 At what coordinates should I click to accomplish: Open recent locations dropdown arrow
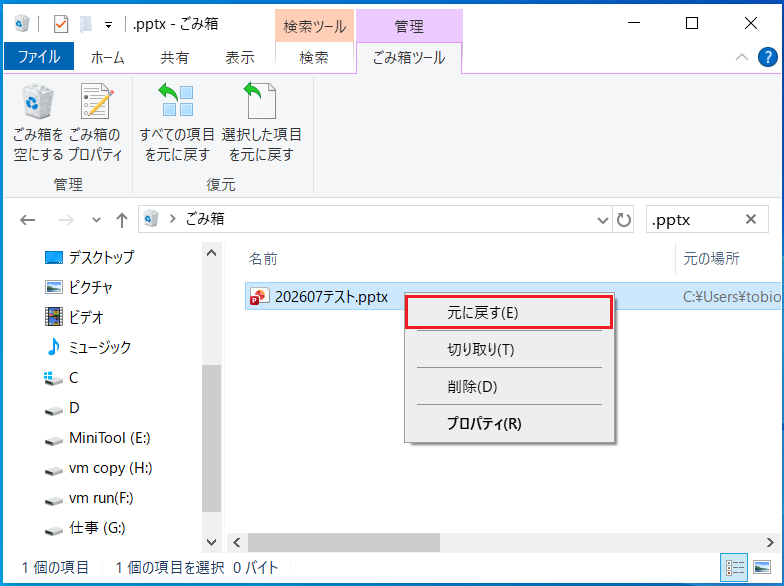coord(96,220)
